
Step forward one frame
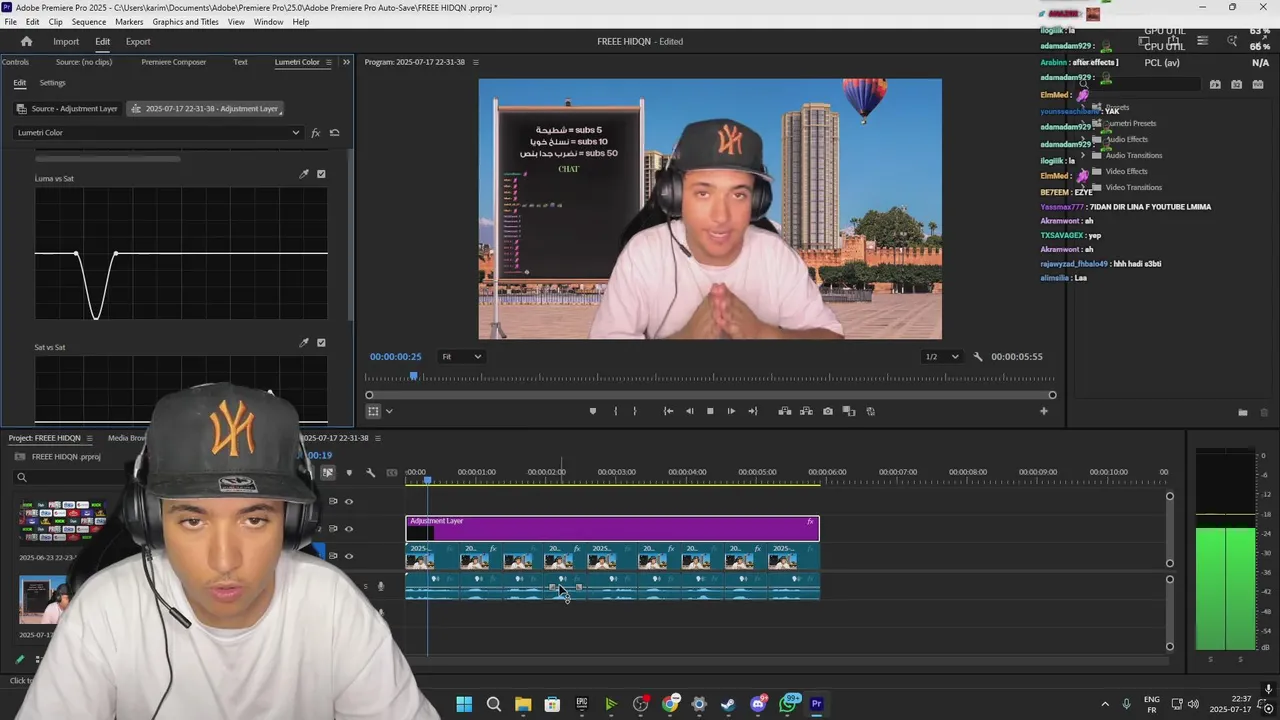click(731, 411)
